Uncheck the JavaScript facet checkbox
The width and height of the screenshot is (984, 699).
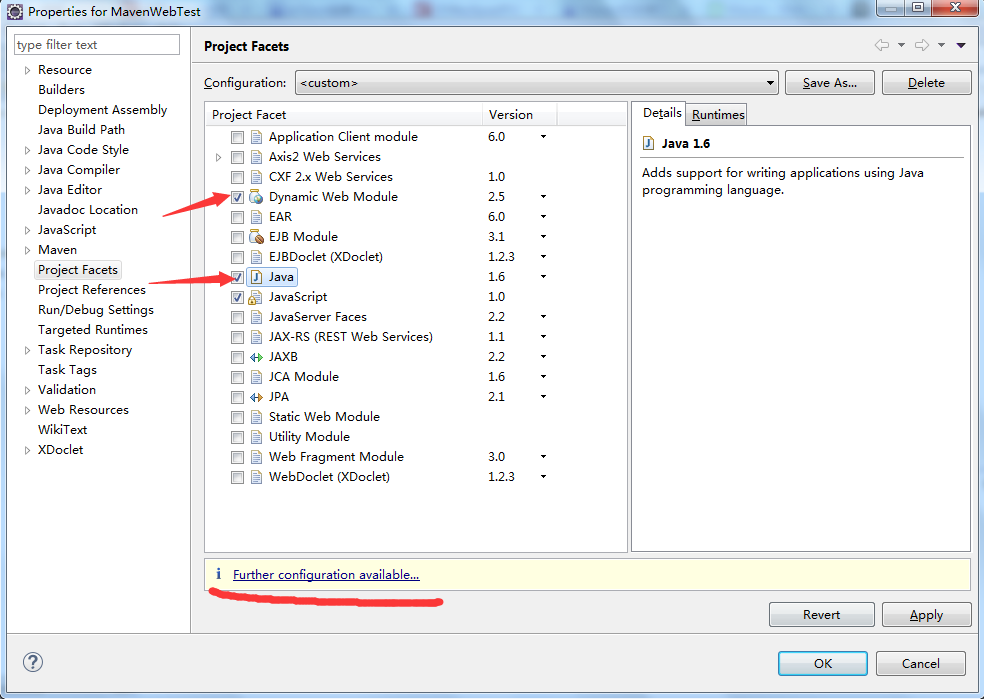point(237,297)
